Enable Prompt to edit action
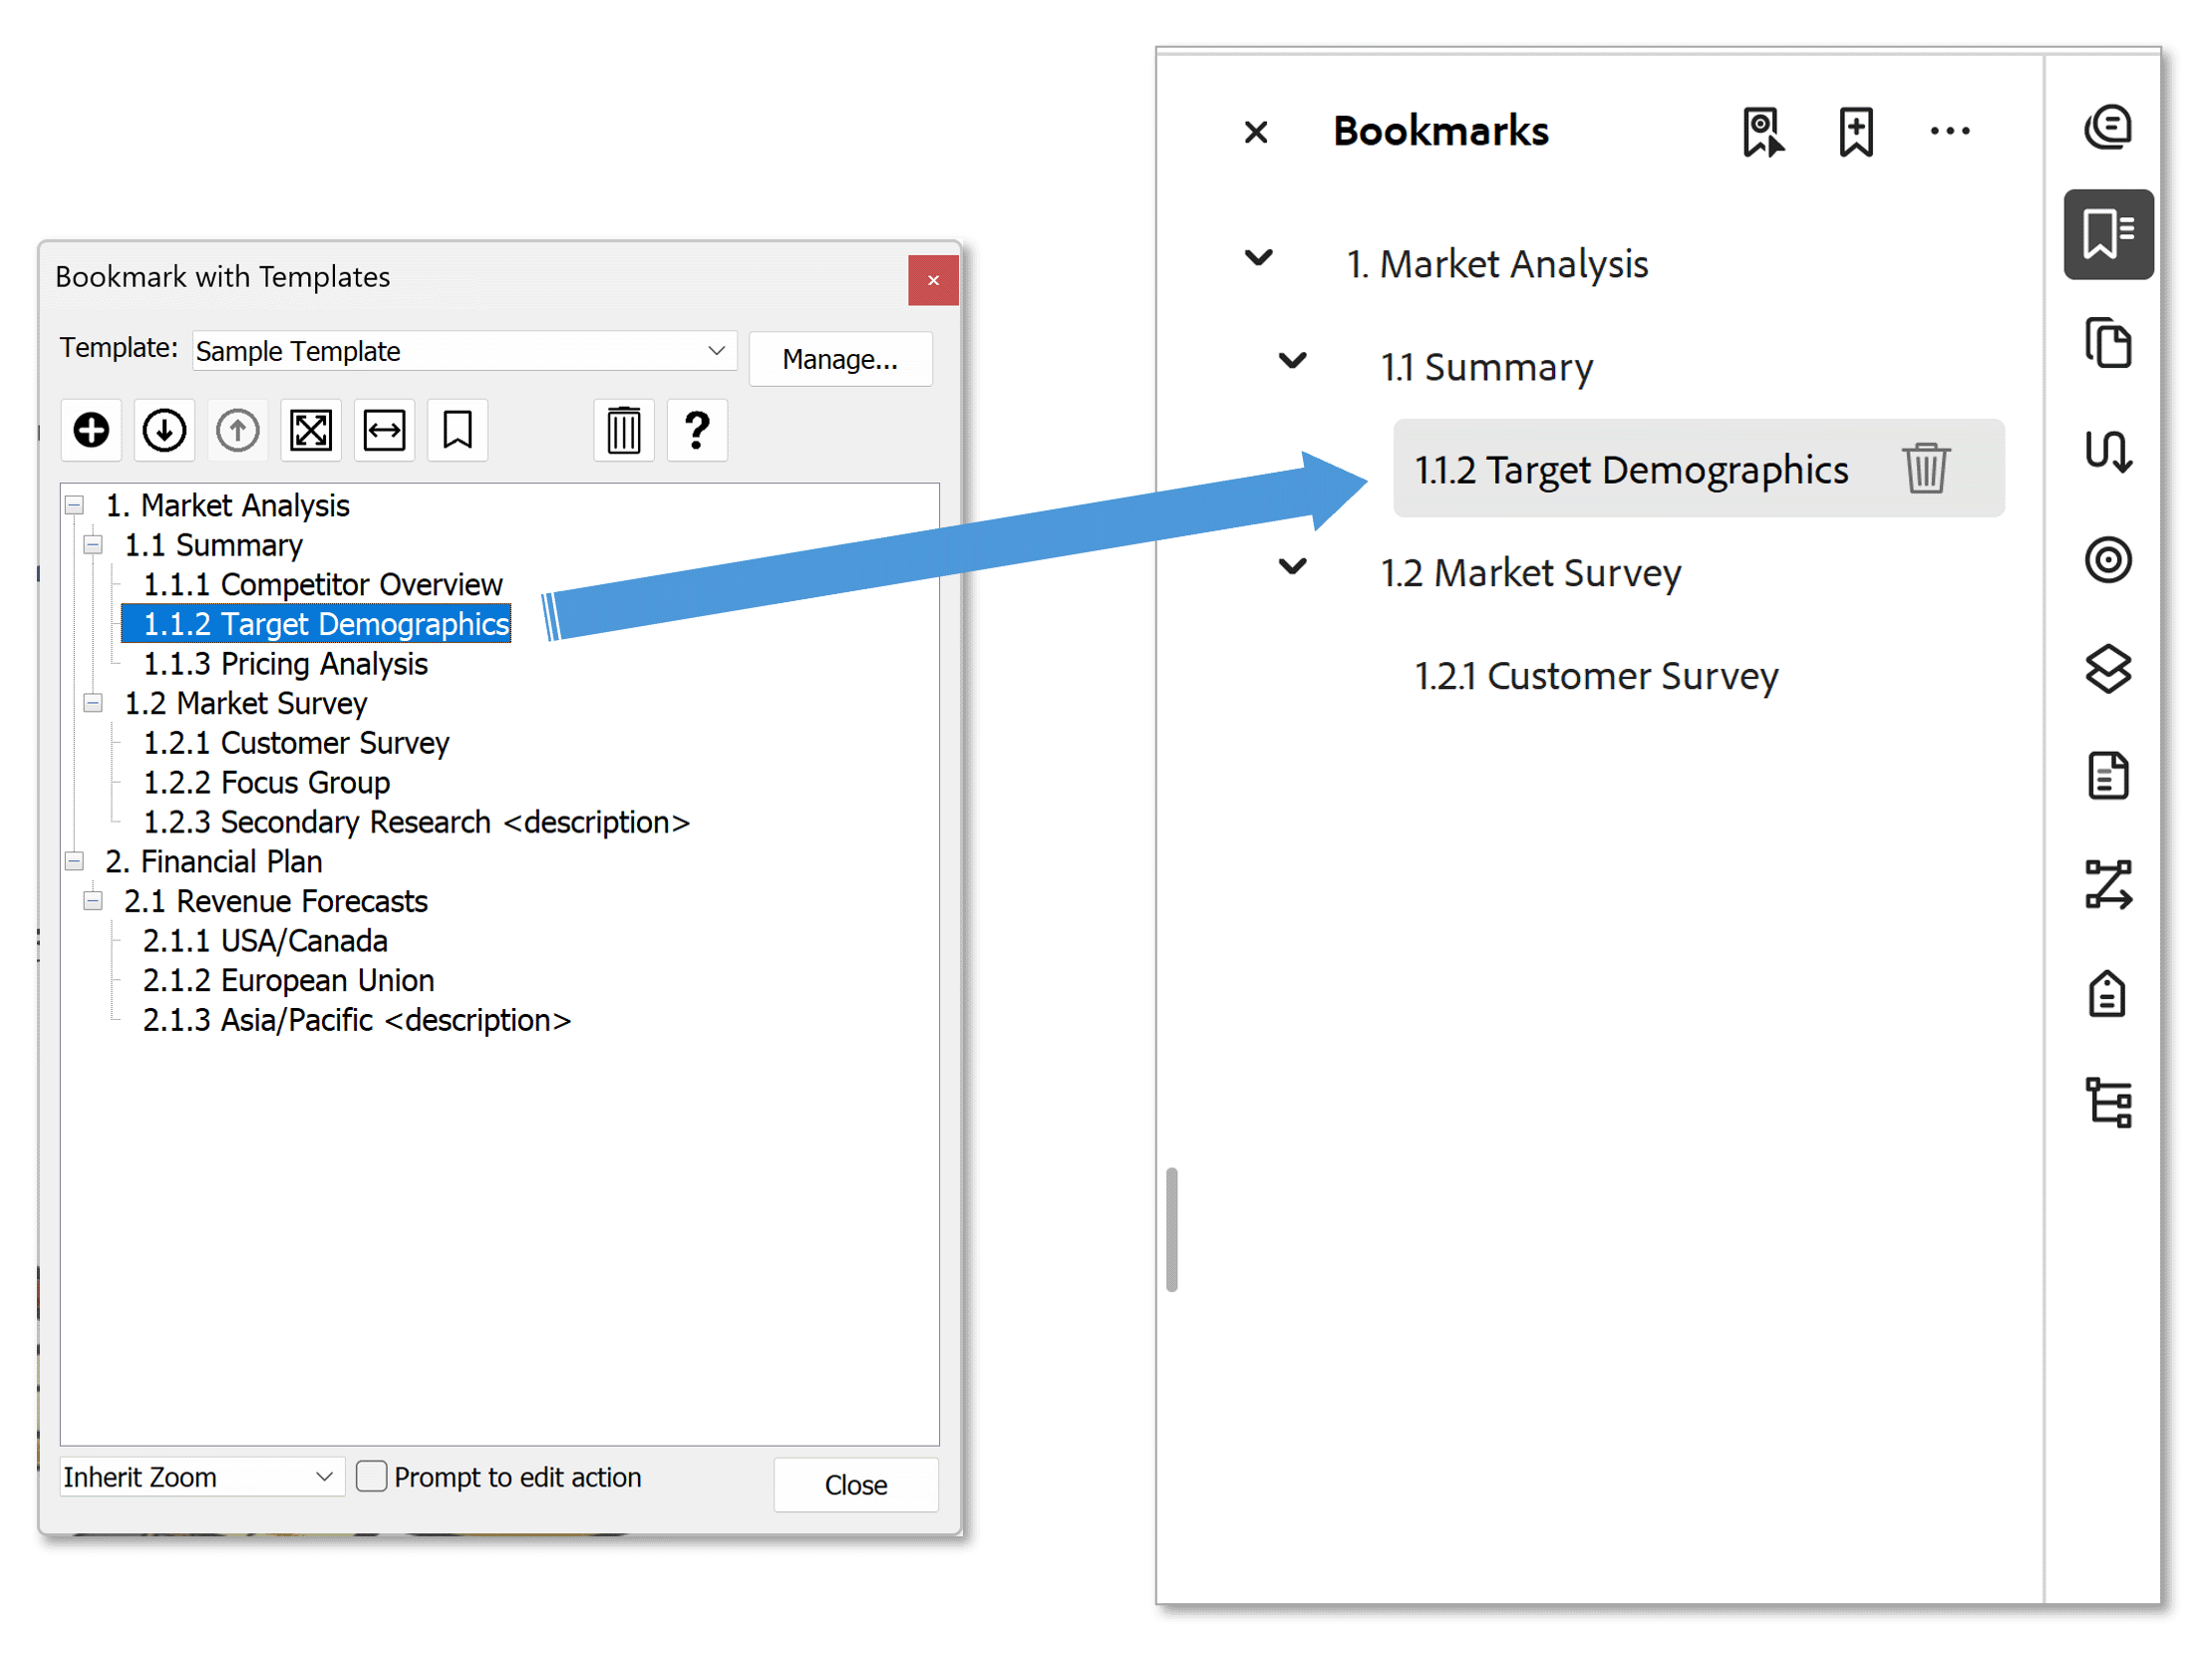Screen dimensions: 2212x1656 click(371, 1476)
